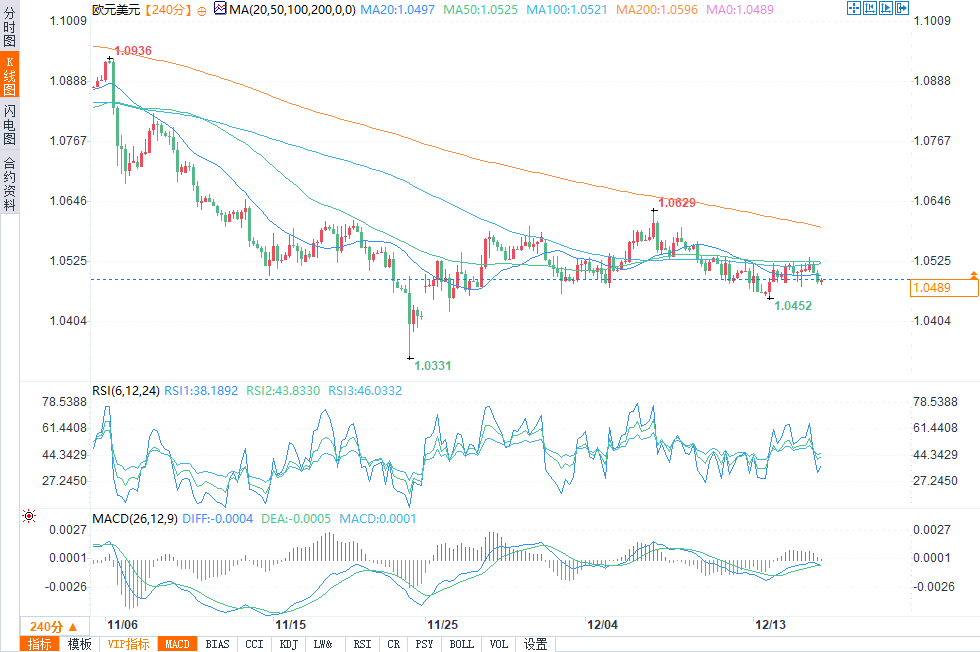Viewport: 980px width, 652px height.
Task: Click the orange price alert arrow at 1.0489
Action: tap(973, 275)
